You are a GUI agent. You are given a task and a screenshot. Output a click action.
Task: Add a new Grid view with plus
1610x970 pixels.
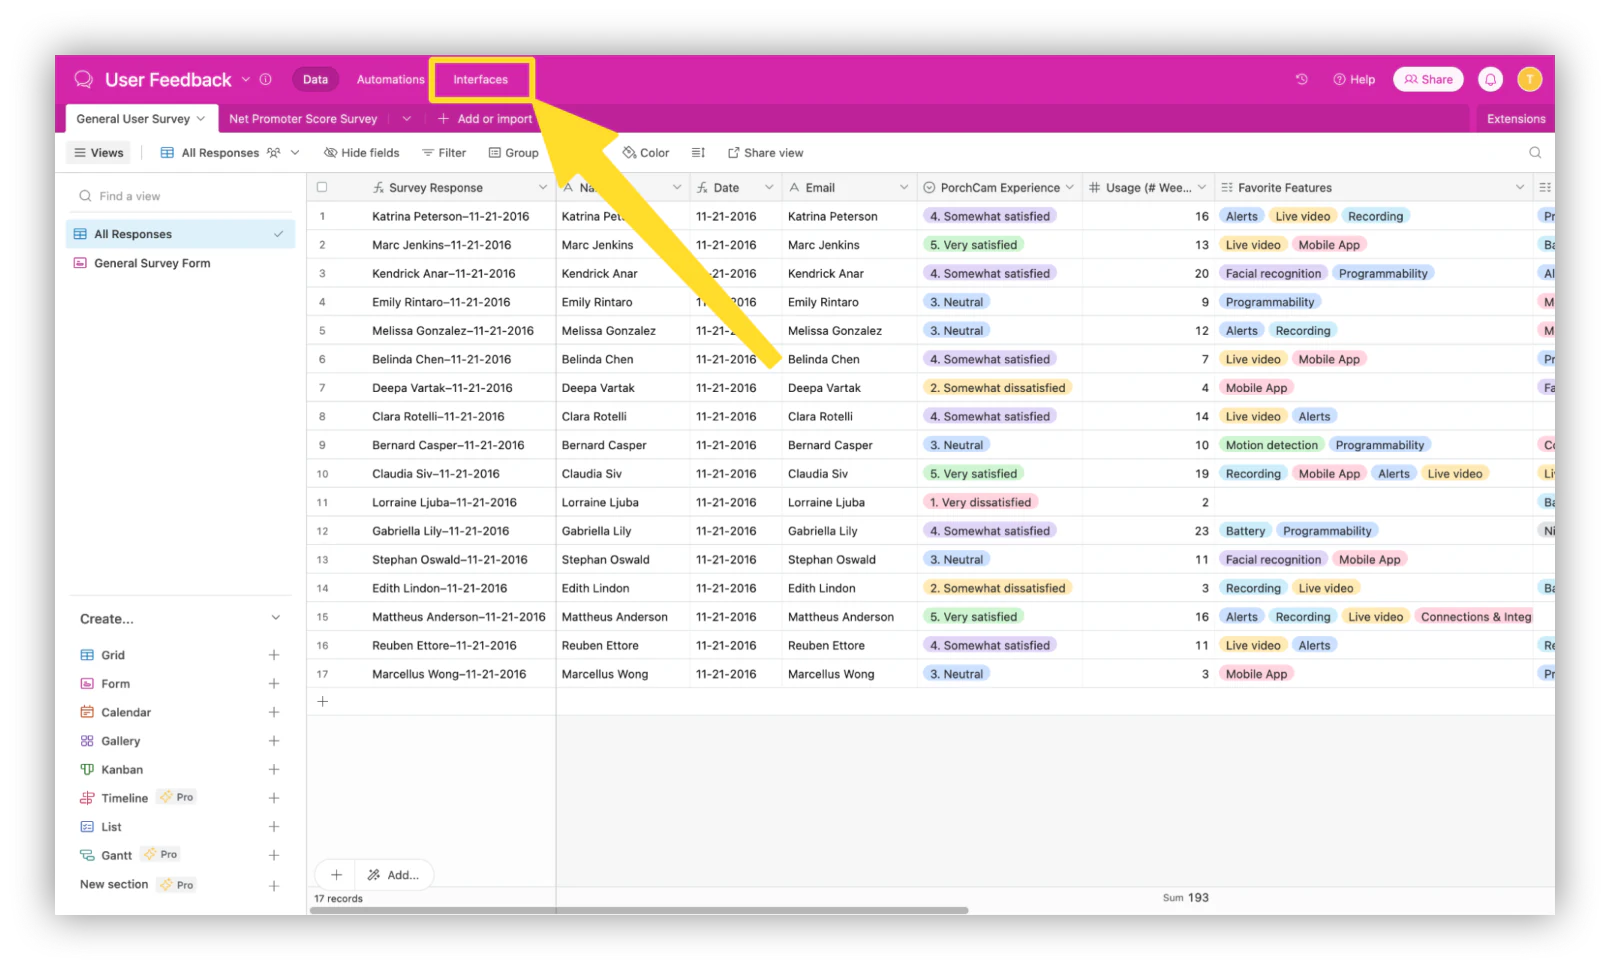pos(274,655)
